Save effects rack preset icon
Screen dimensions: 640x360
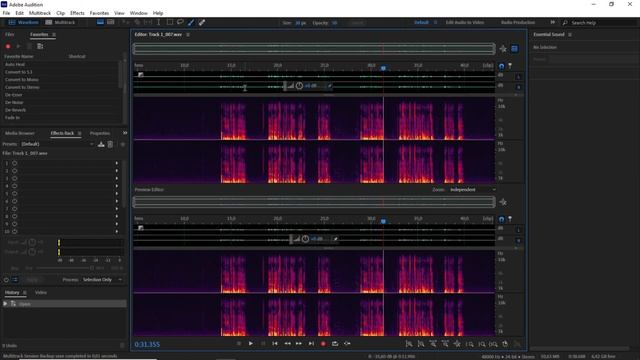[101, 144]
